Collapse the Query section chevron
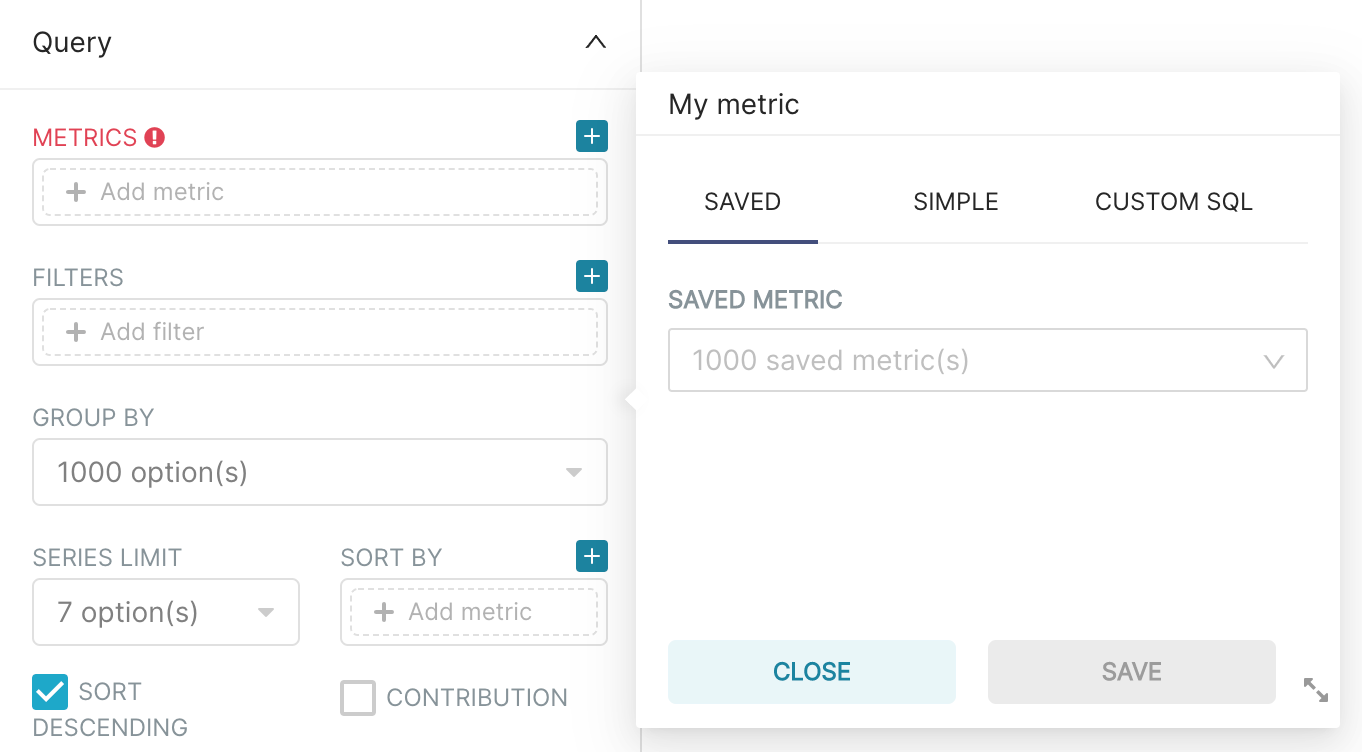The width and height of the screenshot is (1362, 752). click(596, 42)
